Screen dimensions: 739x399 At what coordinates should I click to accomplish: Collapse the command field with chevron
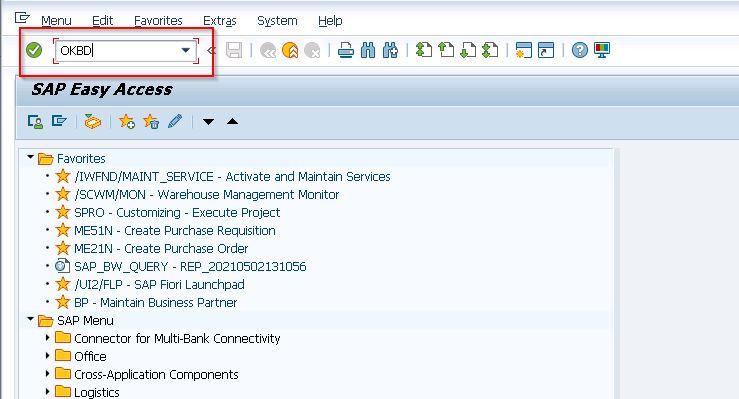pyautogui.click(x=211, y=50)
